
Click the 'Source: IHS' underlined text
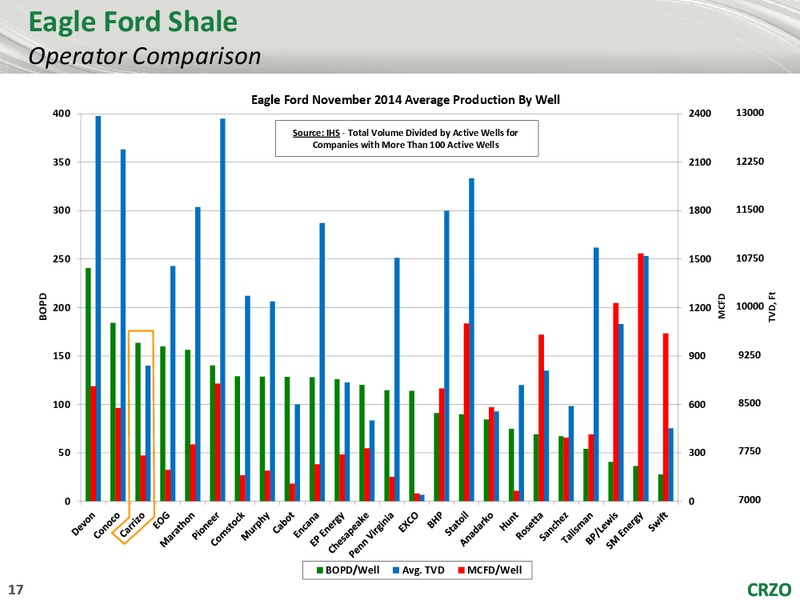click(x=316, y=133)
